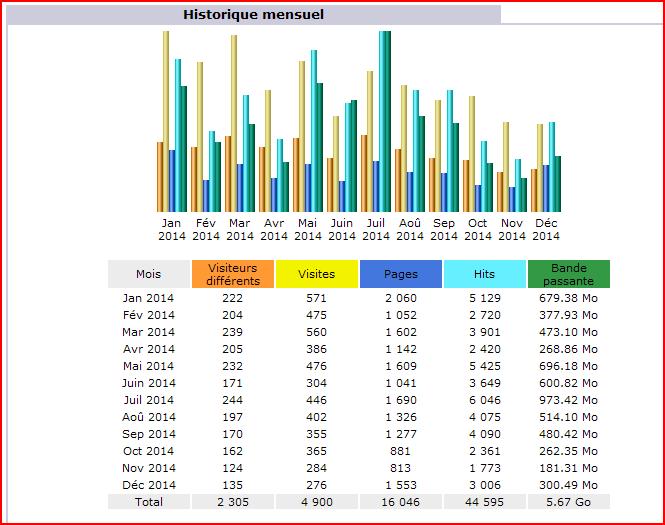Click the total hits value '44 595'
This screenshot has height=525, width=665.
pyautogui.click(x=484, y=502)
